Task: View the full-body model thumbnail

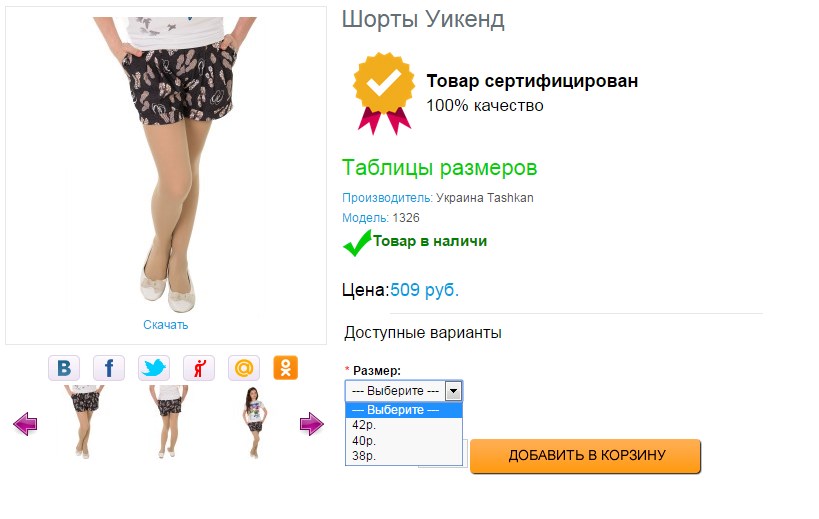Action: (x=254, y=422)
